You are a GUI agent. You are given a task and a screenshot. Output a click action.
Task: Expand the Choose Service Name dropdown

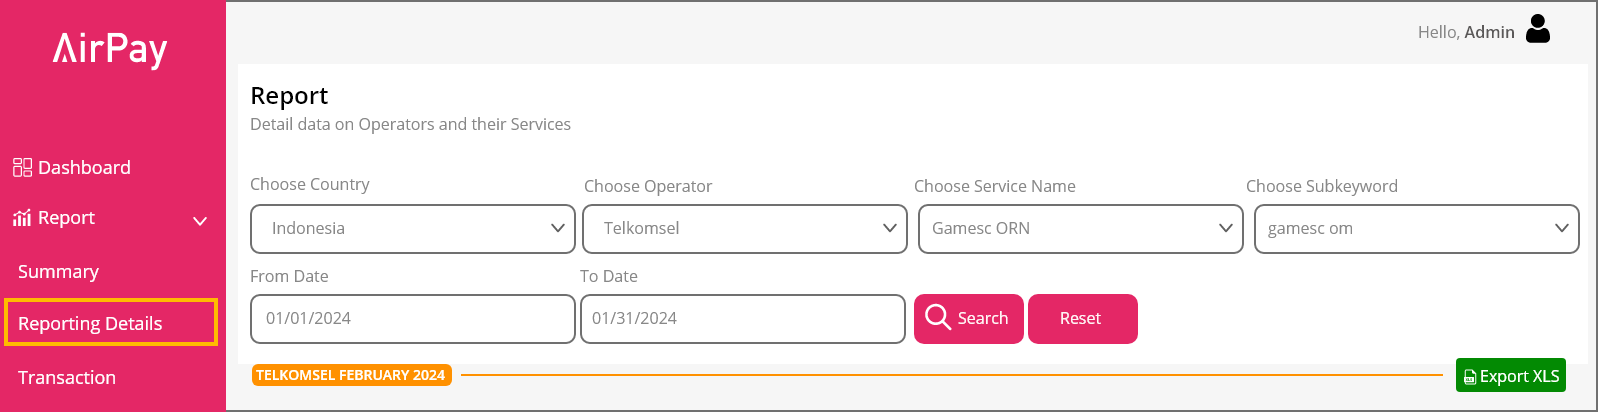point(1081,229)
